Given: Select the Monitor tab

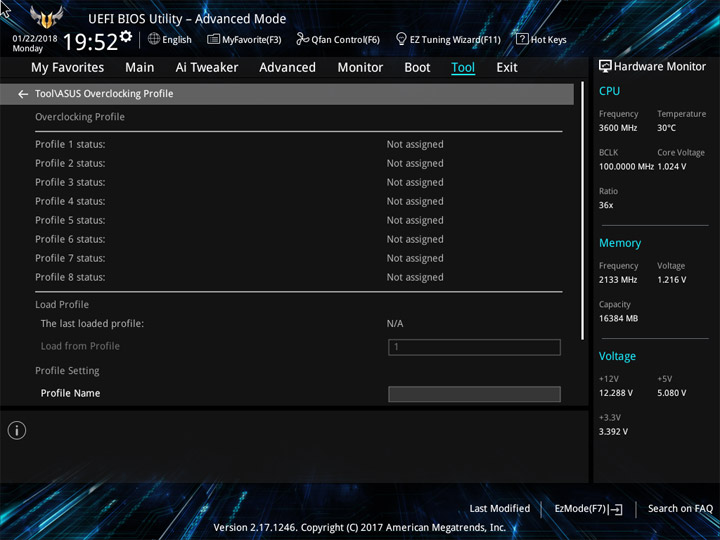Looking at the screenshot, I should click(x=360, y=68).
